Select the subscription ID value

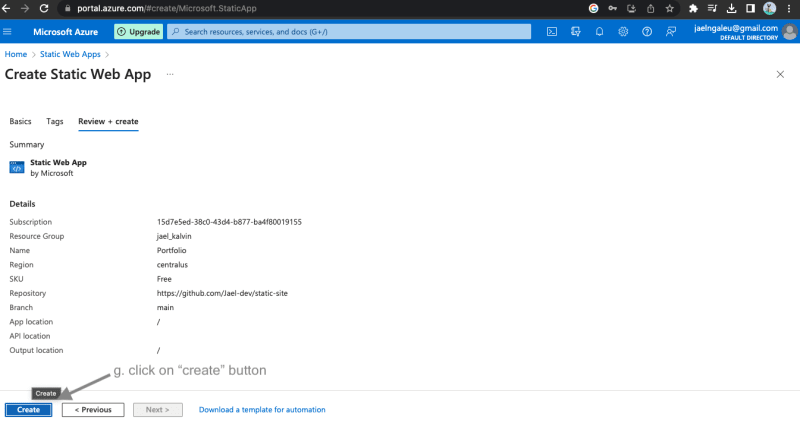click(x=229, y=222)
